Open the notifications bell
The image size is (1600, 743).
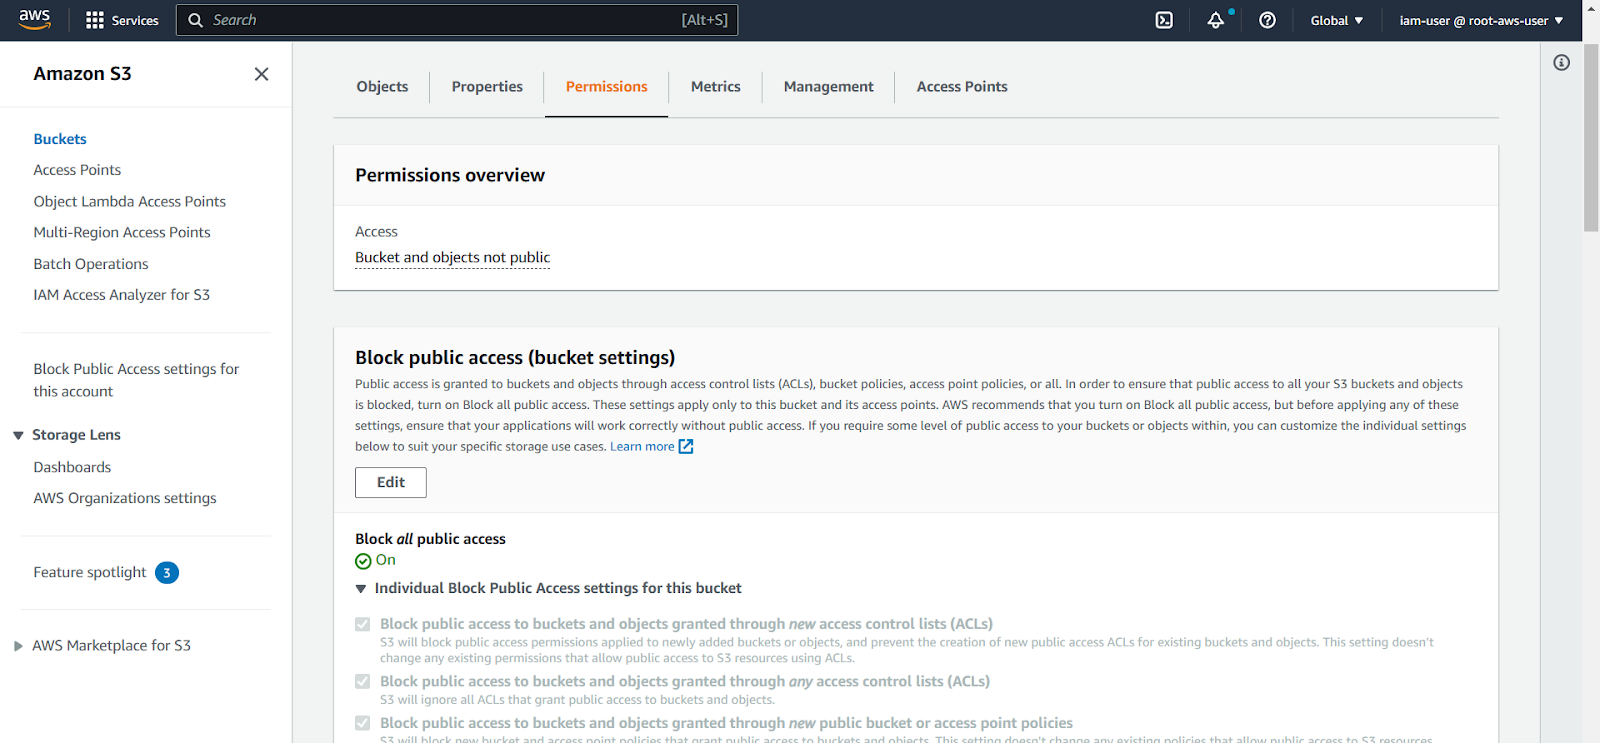pos(1216,20)
